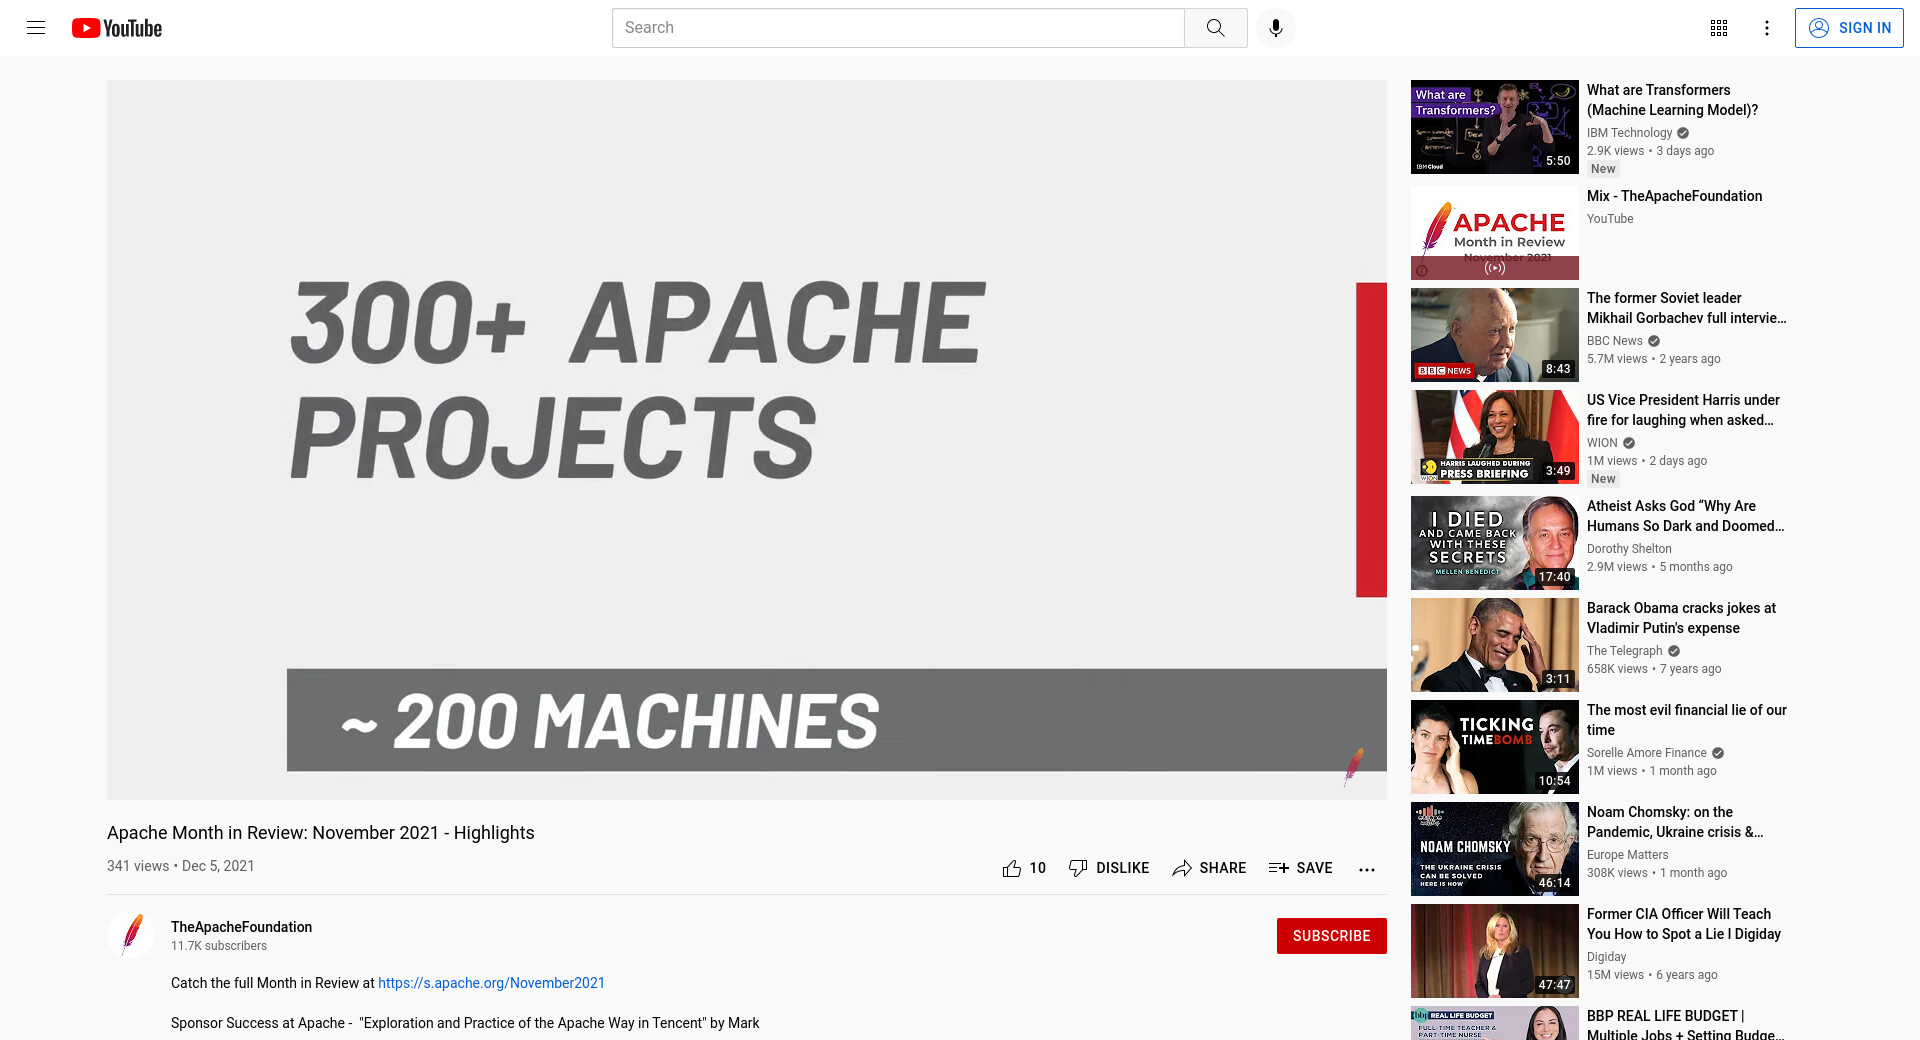Open "Noam Chomsky: on the Pandemic" title

click(1675, 822)
